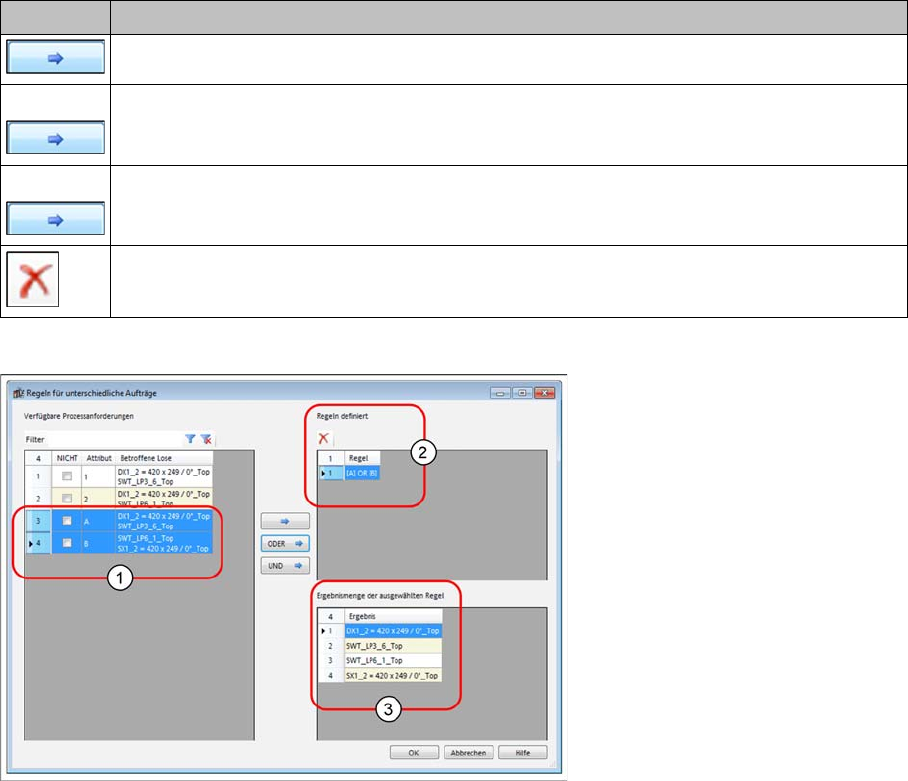Maximize the Regeln dialog window

pos(522,393)
